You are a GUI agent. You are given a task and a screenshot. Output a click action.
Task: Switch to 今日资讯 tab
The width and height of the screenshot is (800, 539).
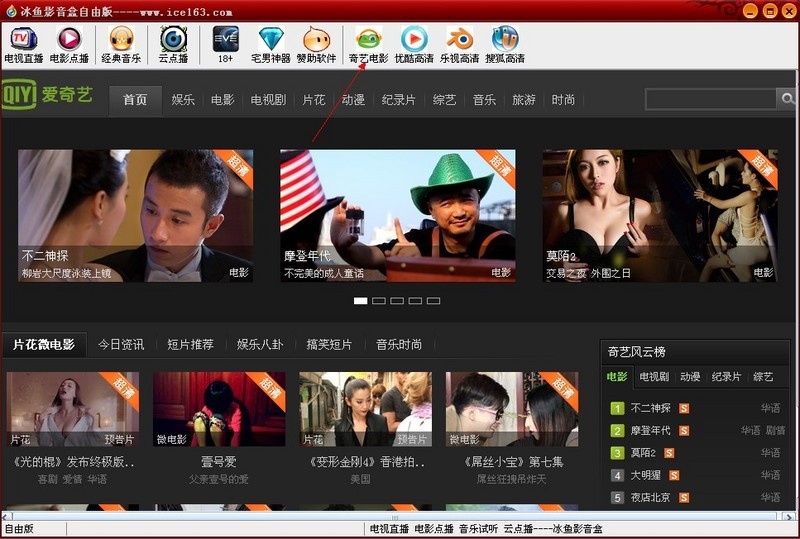click(x=121, y=345)
